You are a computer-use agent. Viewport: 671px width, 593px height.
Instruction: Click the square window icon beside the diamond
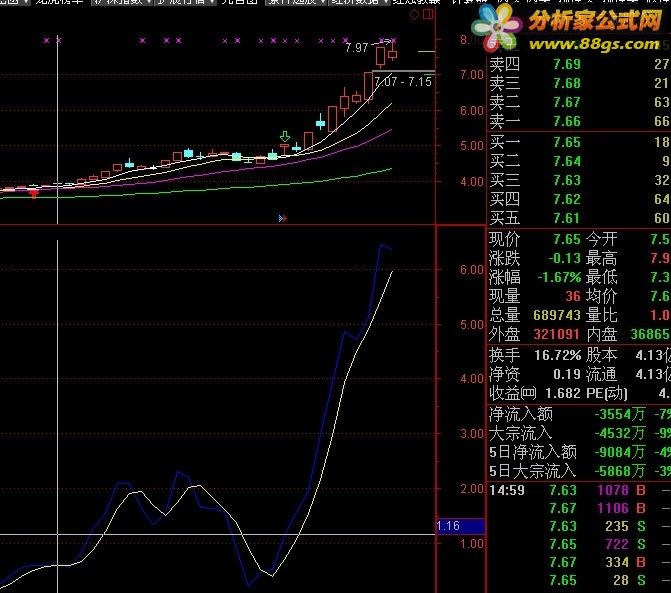pyautogui.click(x=428, y=15)
